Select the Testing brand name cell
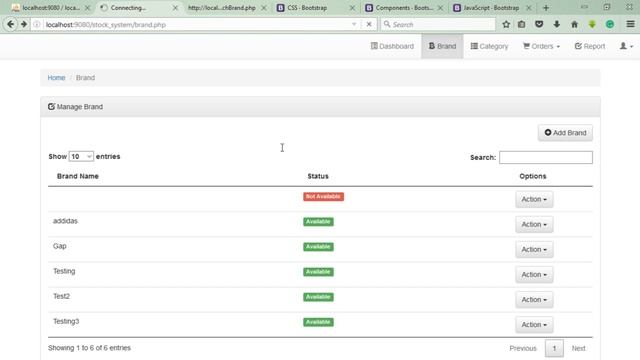 [64, 271]
